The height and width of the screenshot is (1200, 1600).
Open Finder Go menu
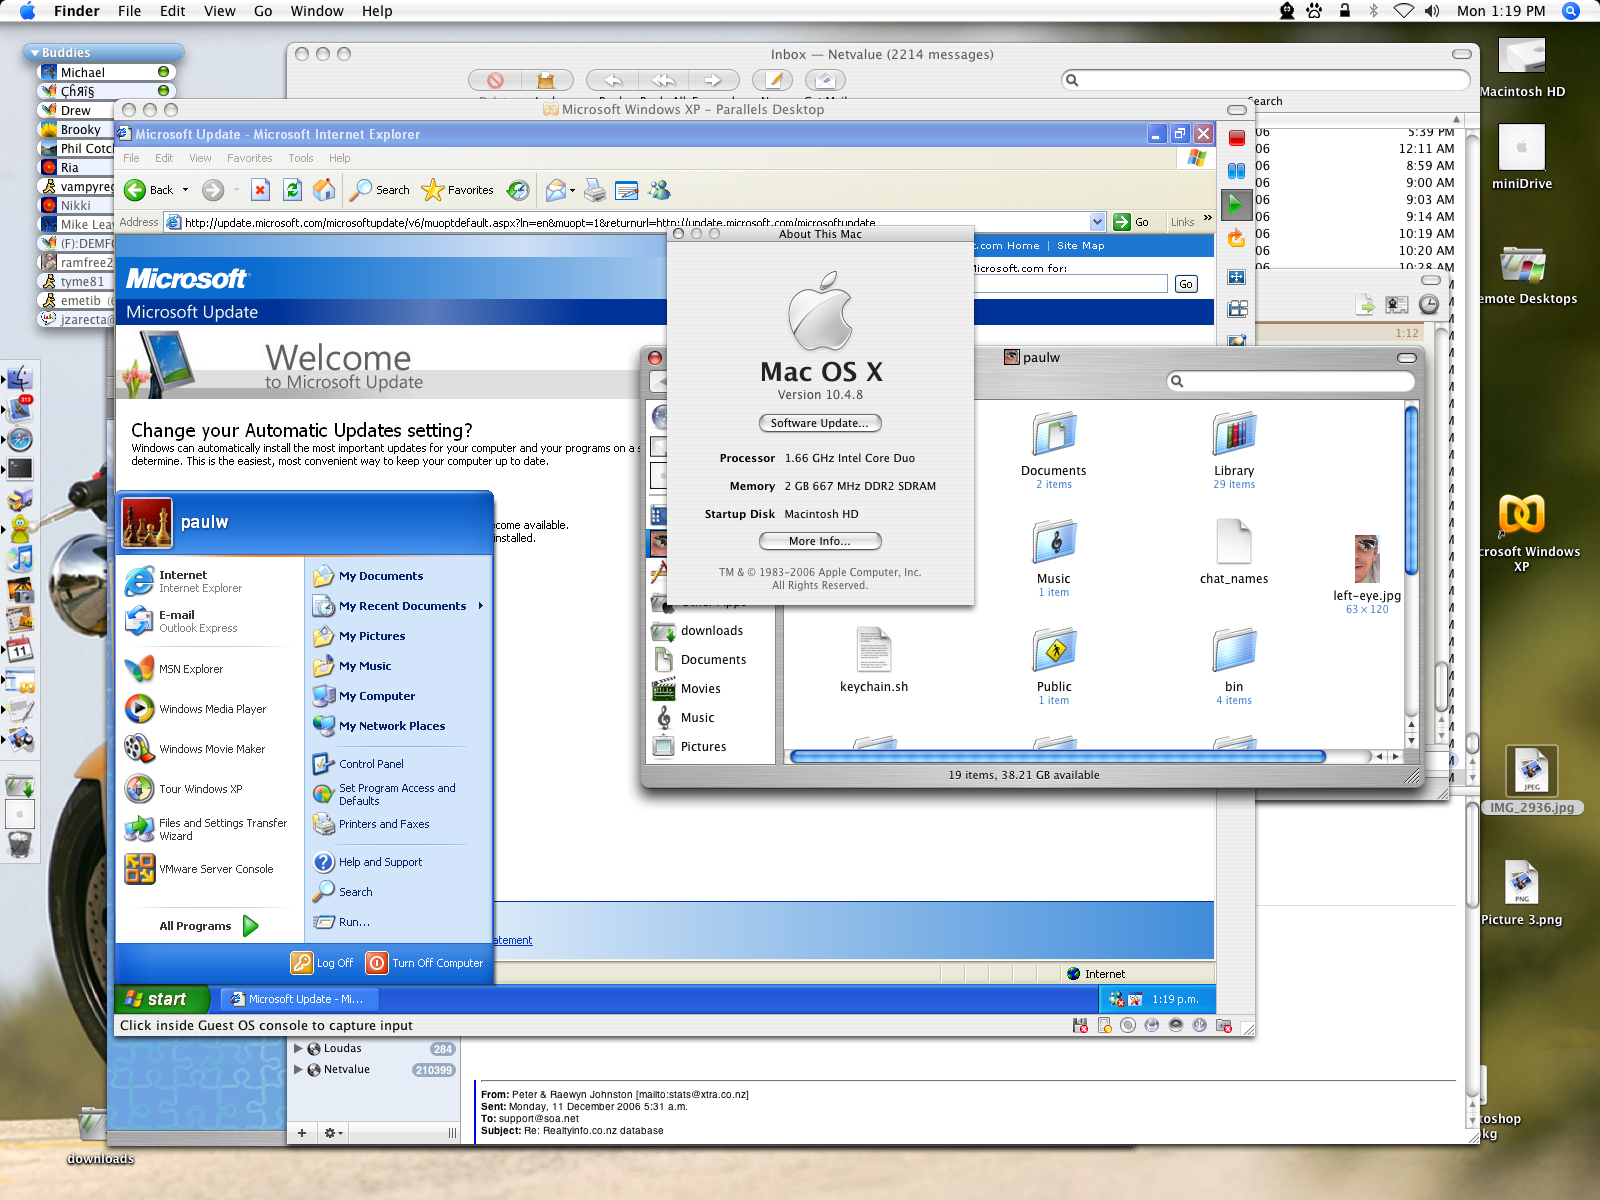coord(263,11)
